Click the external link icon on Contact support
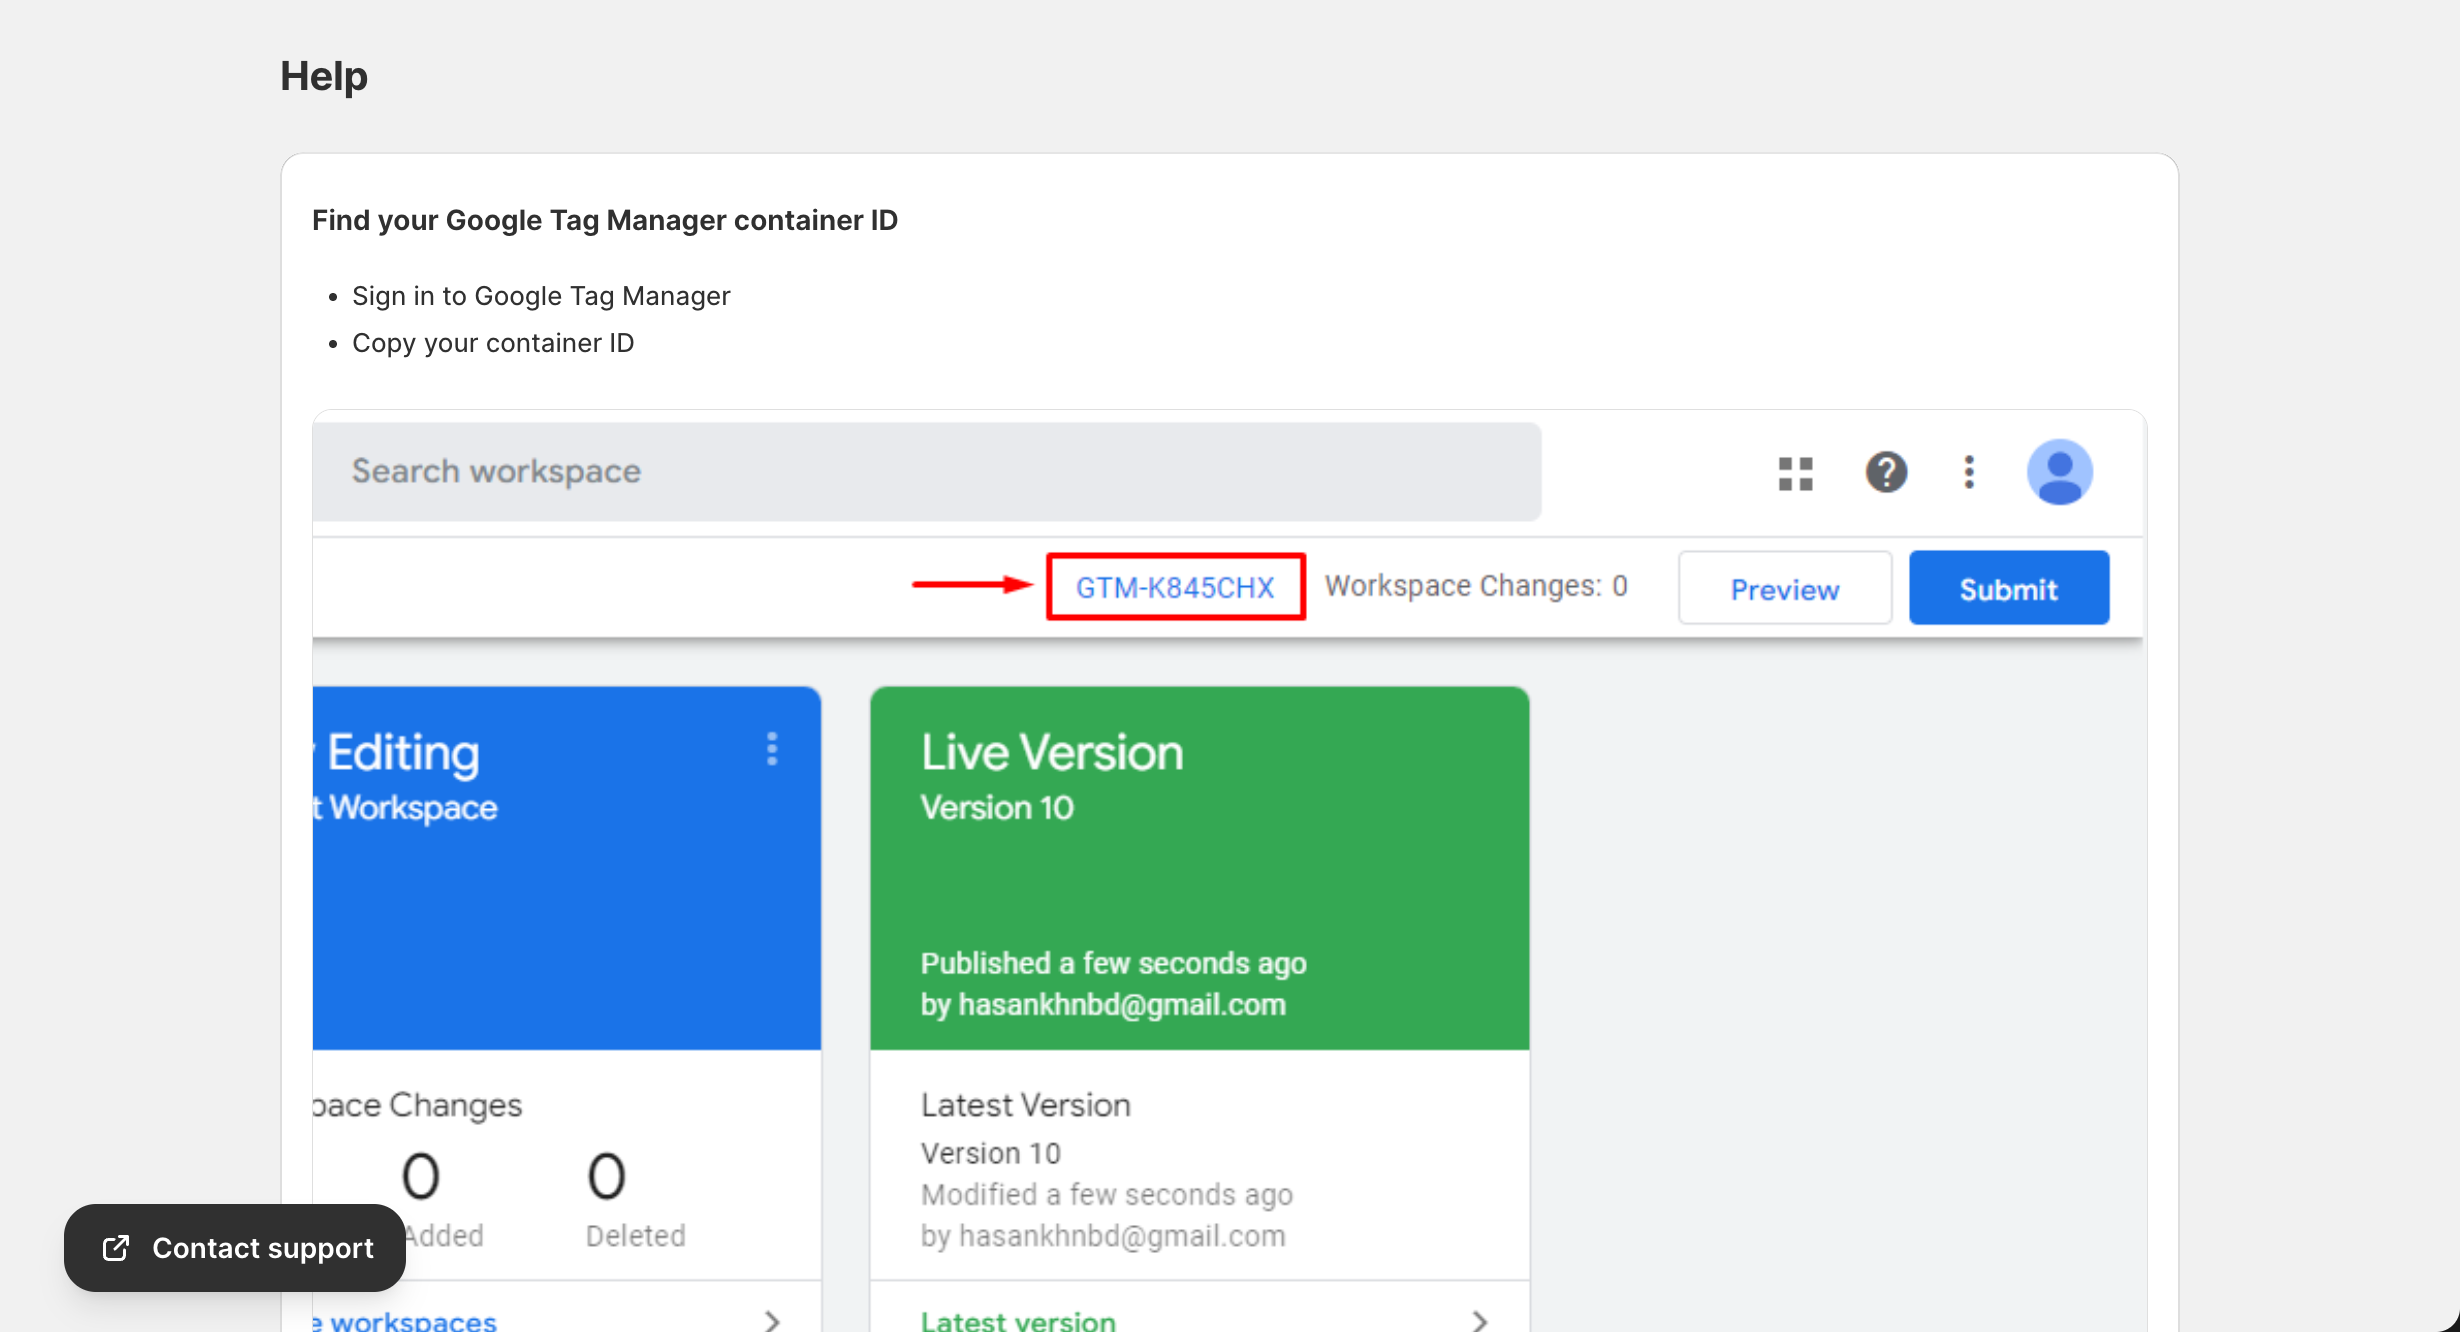The width and height of the screenshot is (2460, 1332). click(116, 1247)
